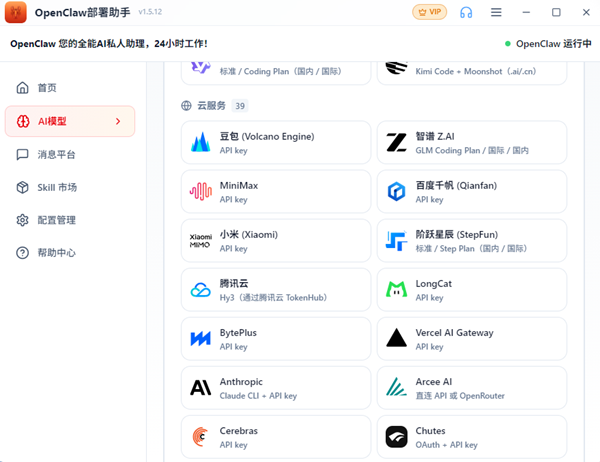Screen dimensions: 600x462
Task: Select the MiniMax provider card
Action: tap(276, 192)
